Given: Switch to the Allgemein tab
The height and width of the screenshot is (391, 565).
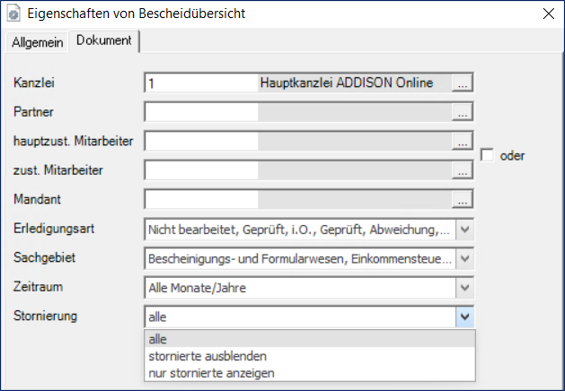Looking at the screenshot, I should point(37,43).
